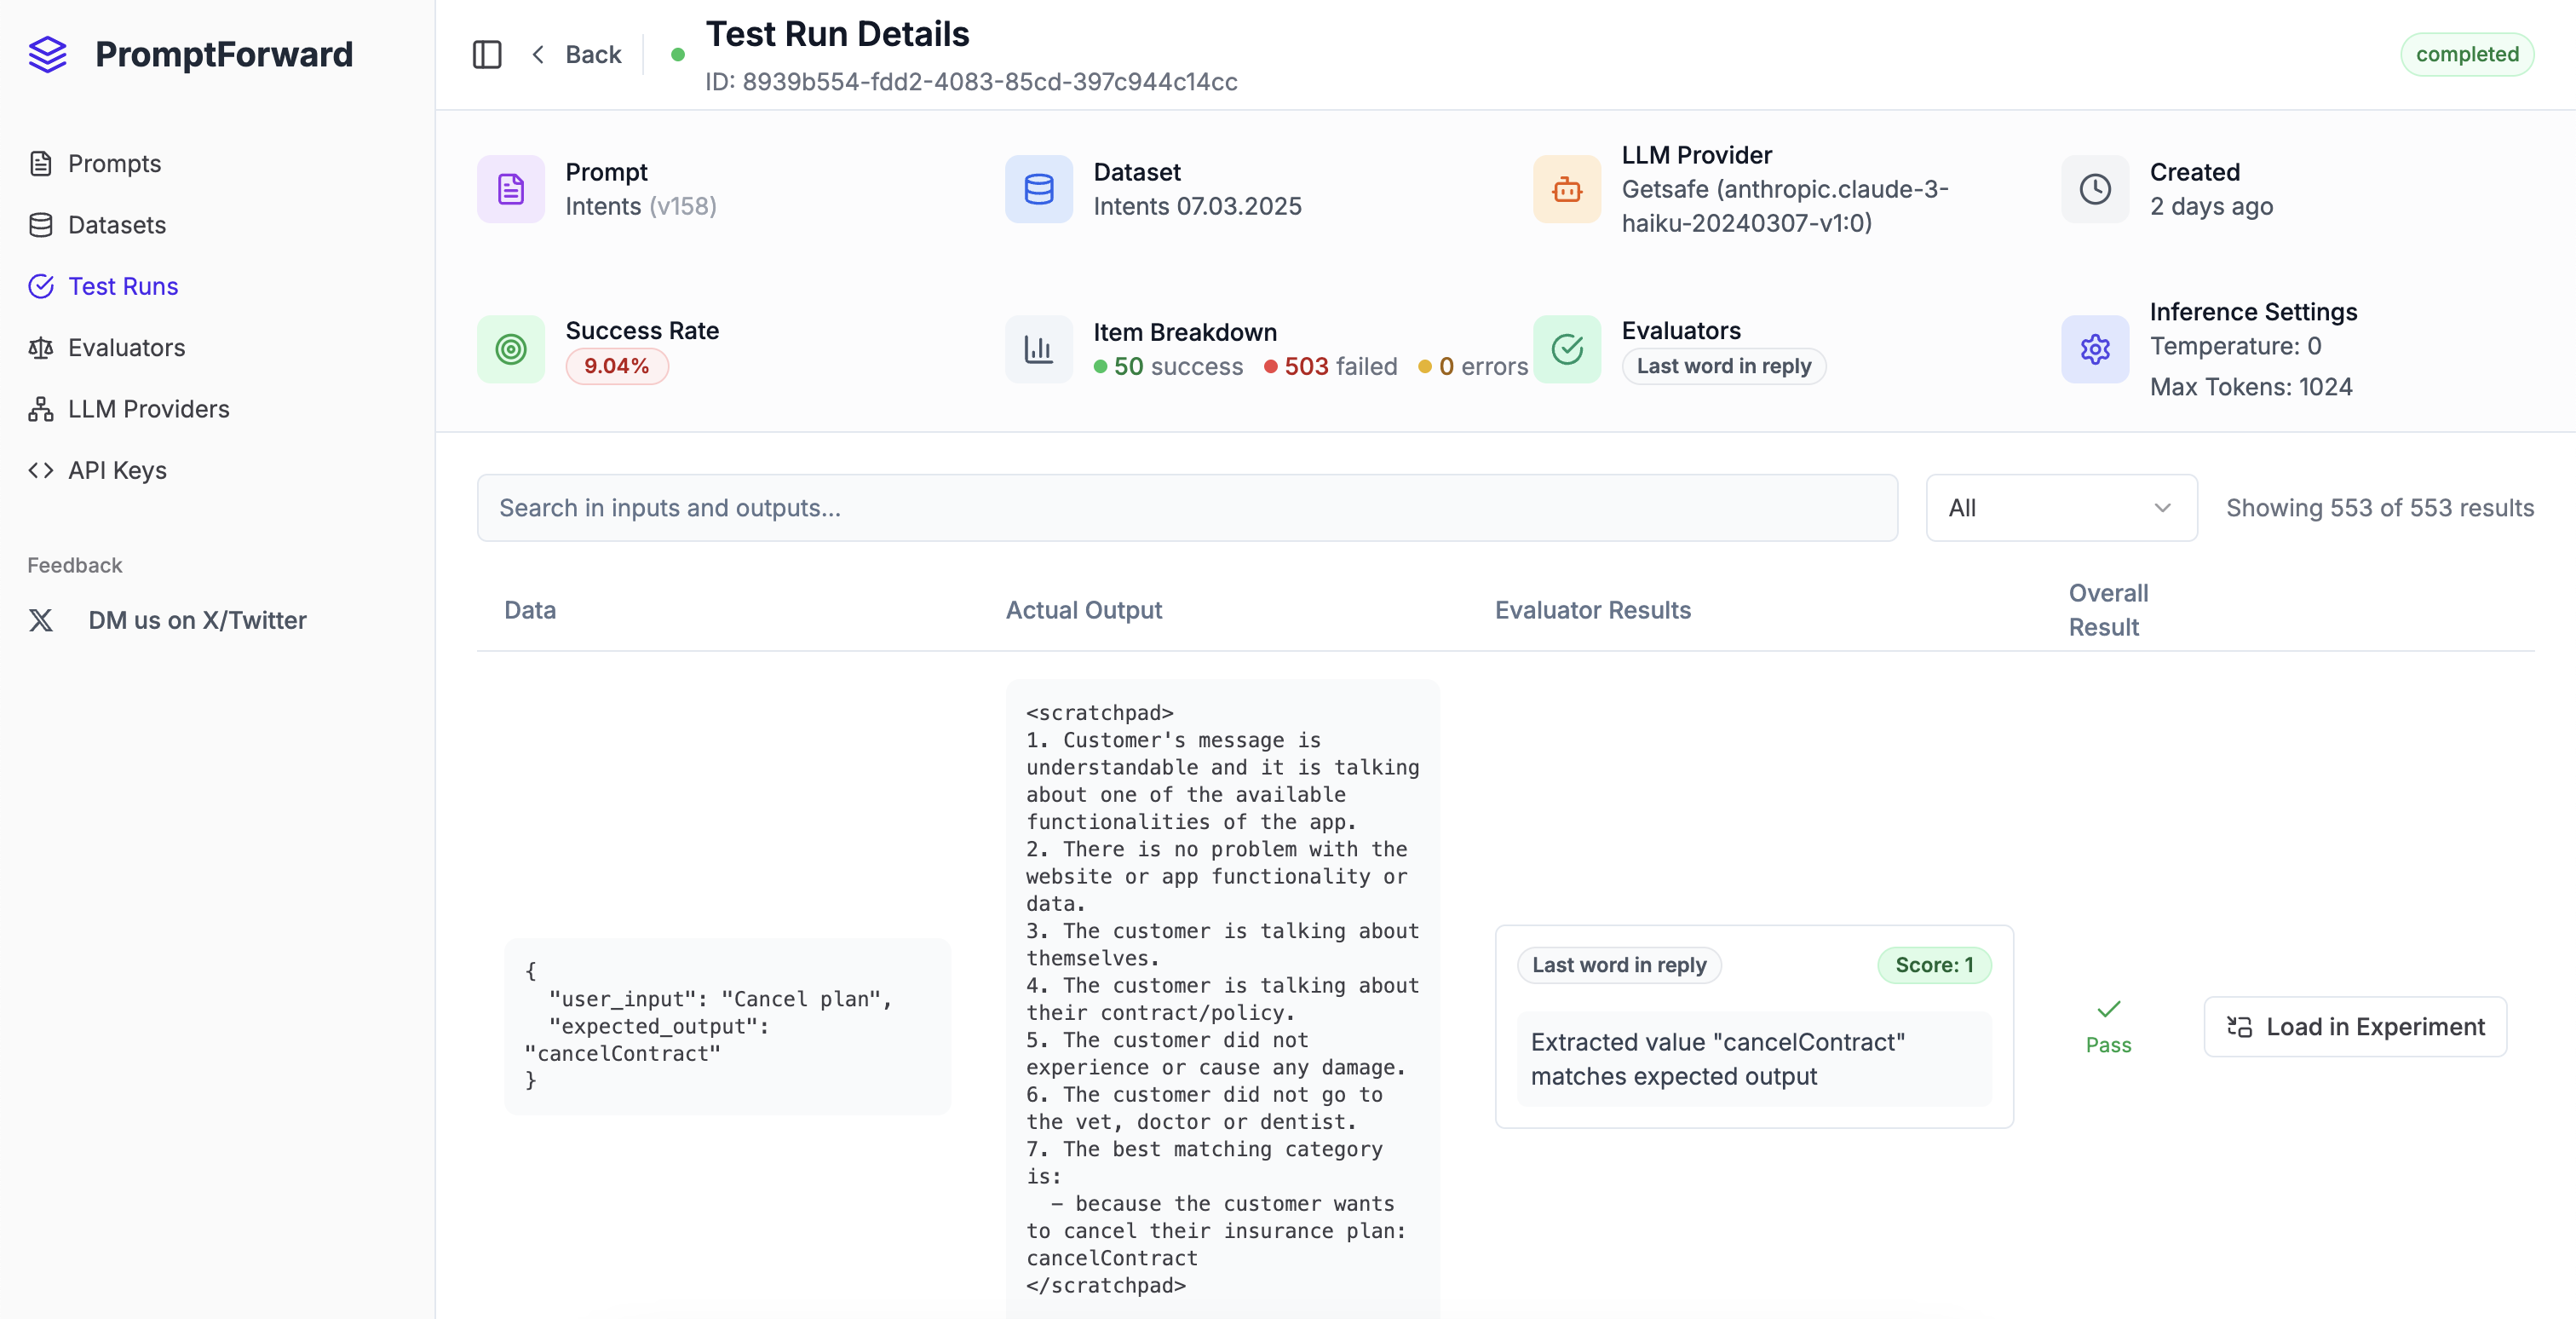Click the Load in Experiment button
Image resolution: width=2576 pixels, height=1319 pixels.
pos(2355,1027)
